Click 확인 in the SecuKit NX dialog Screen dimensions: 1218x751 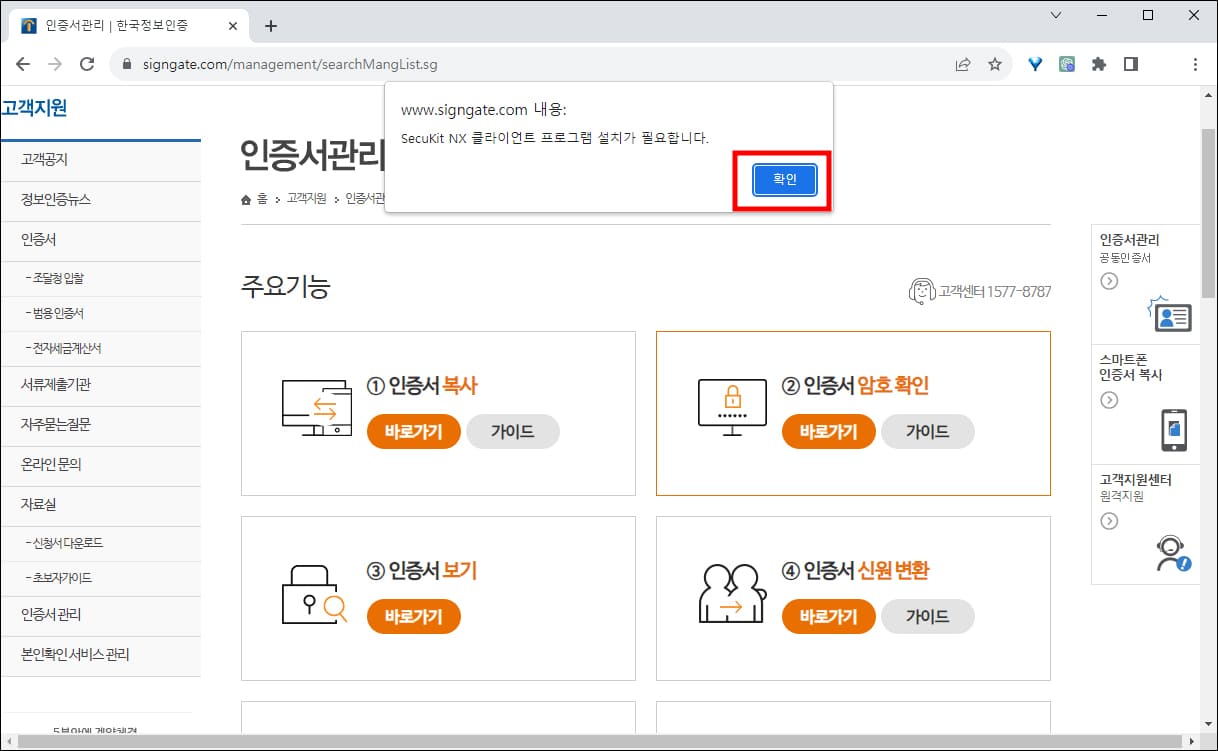click(x=784, y=181)
